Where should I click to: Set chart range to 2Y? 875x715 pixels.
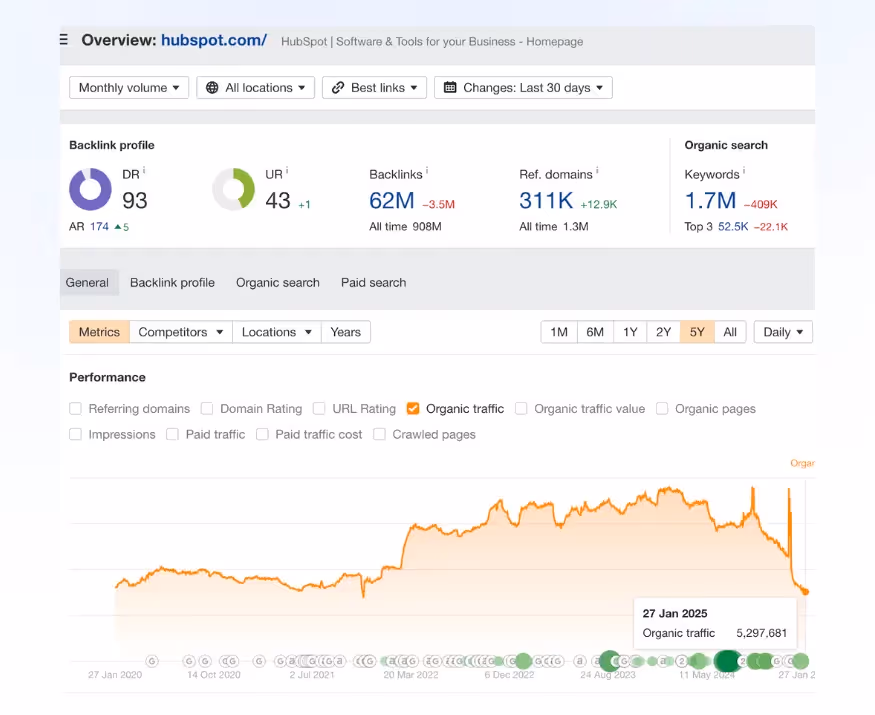click(664, 332)
